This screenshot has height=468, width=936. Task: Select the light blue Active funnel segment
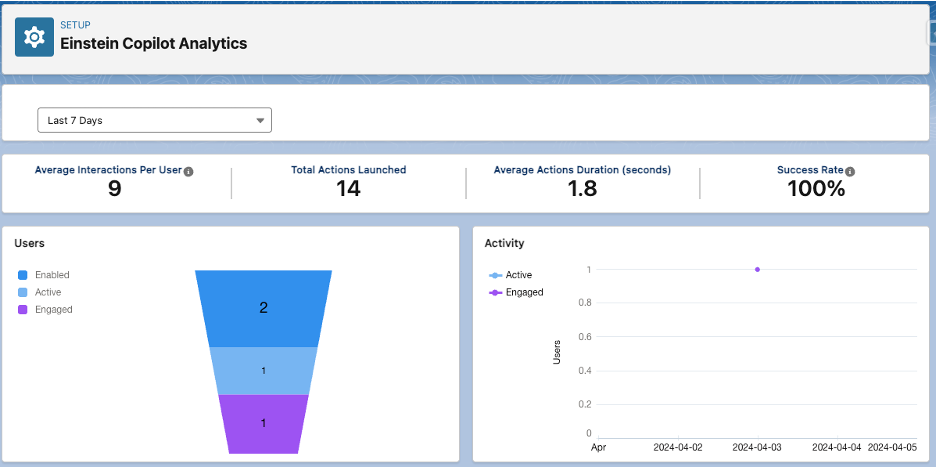coord(263,371)
